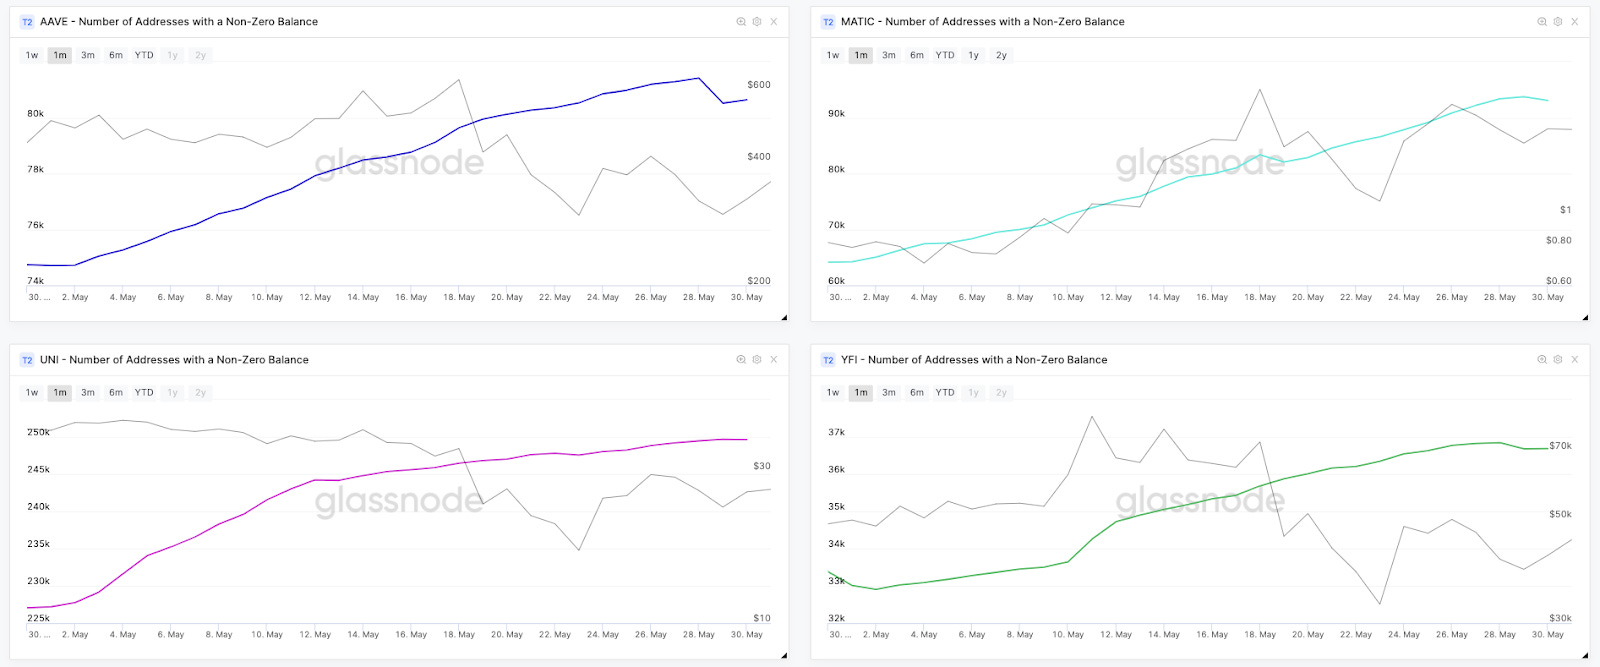Set YFI chart to 2y range
Viewport: 1600px width, 667px height.
point(1001,393)
